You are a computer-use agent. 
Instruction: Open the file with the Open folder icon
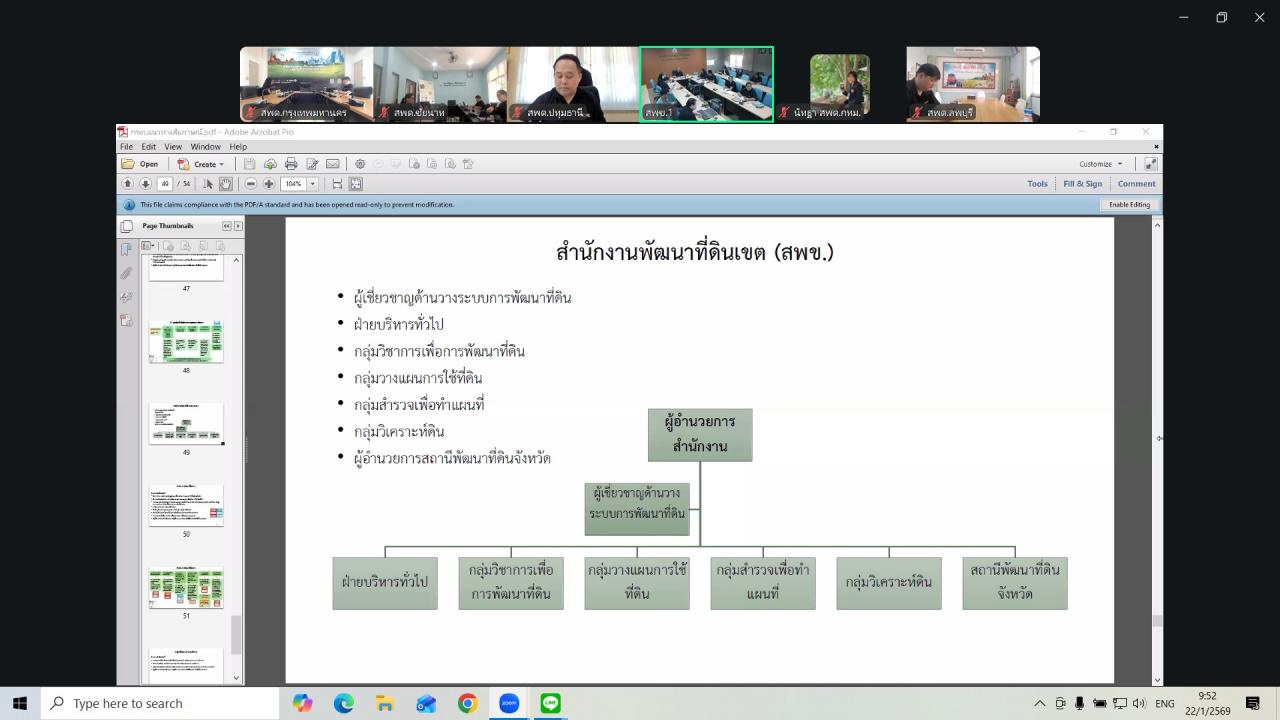click(x=126, y=164)
